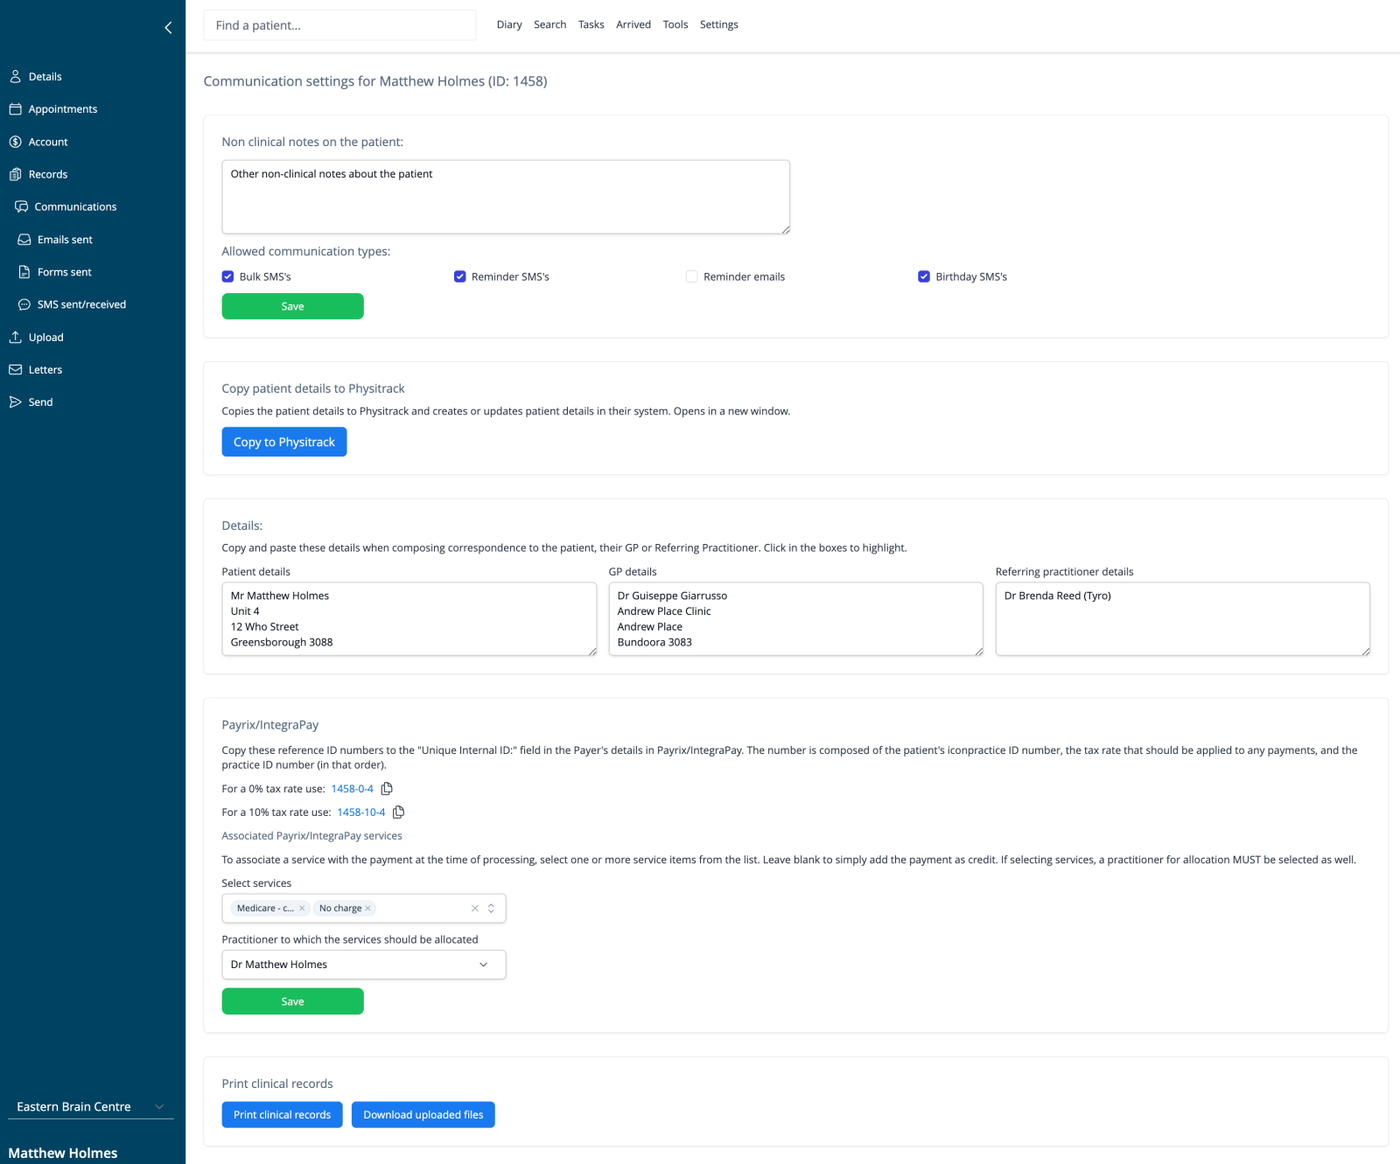Copy the 0% tax rate reference ID
This screenshot has height=1164, width=1400.
387,788
